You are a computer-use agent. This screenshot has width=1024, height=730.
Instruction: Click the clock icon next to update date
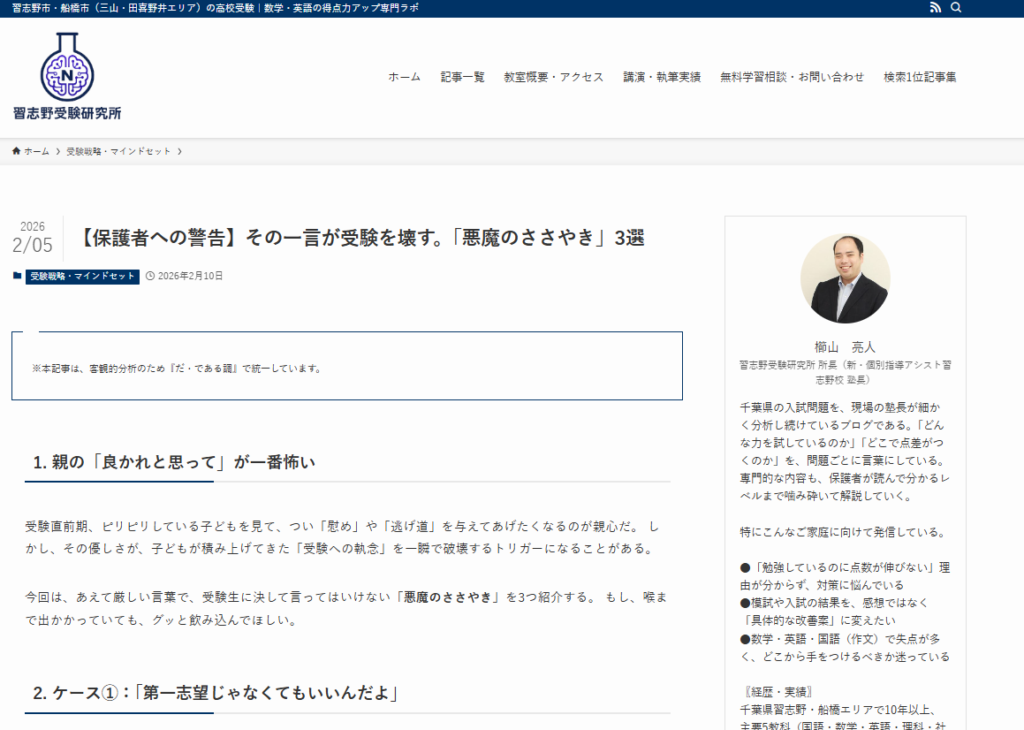click(x=150, y=276)
